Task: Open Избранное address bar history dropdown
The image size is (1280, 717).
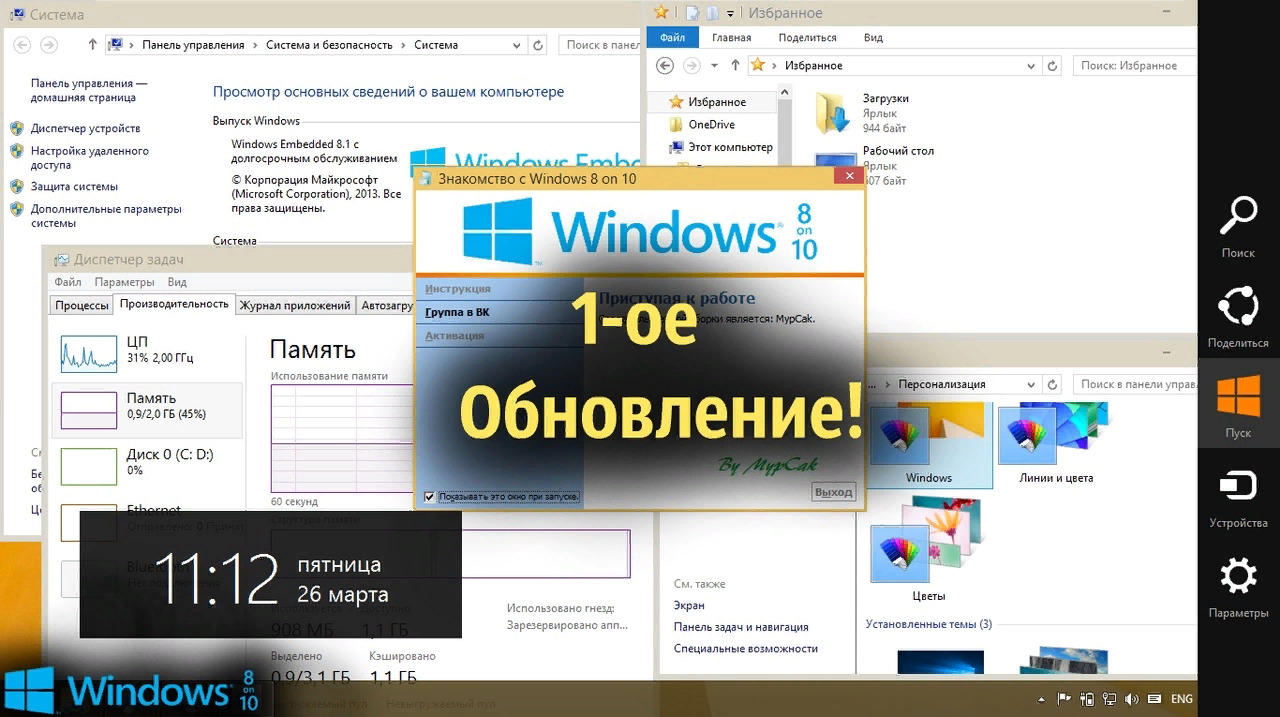Action: click(1032, 66)
